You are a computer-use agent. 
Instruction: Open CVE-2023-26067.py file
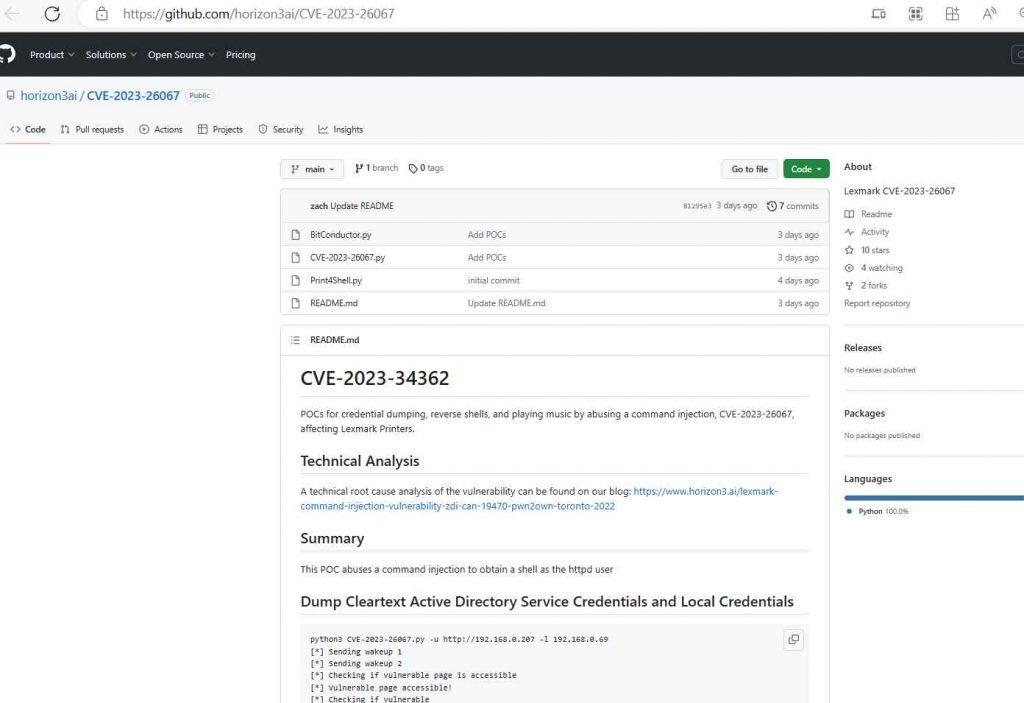click(347, 257)
